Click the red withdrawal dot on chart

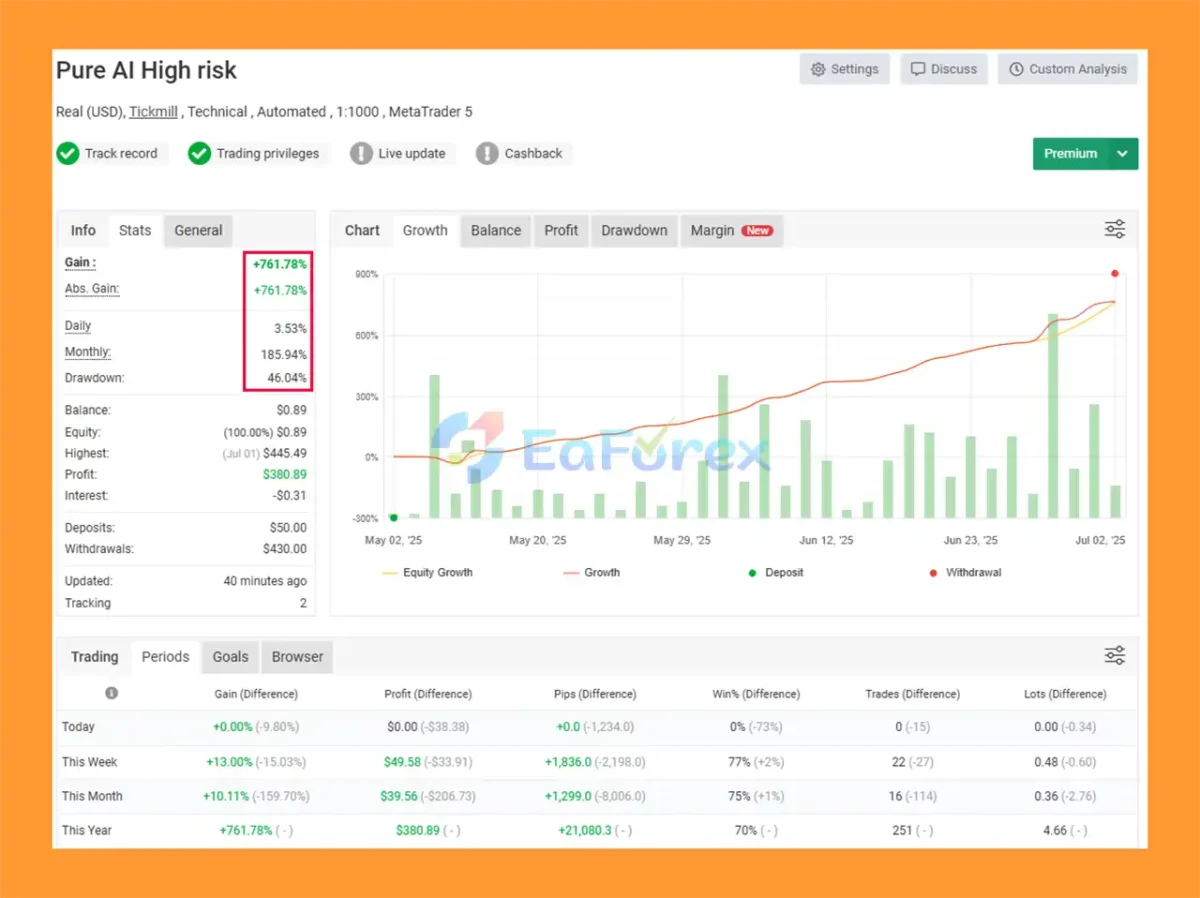pyautogui.click(x=1114, y=273)
